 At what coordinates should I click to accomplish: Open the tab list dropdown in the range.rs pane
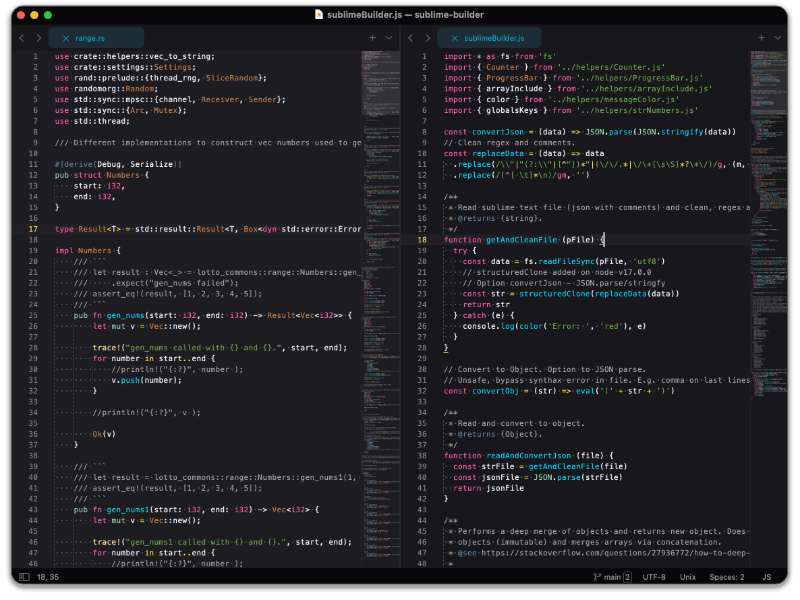pyautogui.click(x=389, y=38)
